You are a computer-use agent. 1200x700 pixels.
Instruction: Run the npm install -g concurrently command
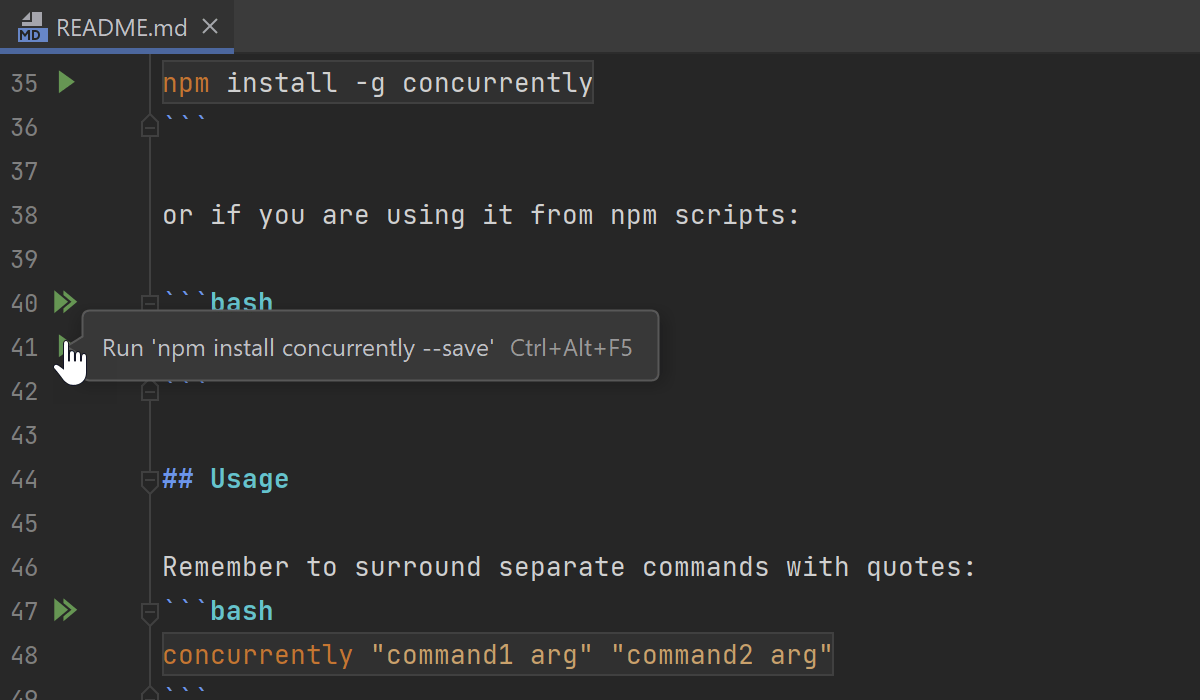66,82
